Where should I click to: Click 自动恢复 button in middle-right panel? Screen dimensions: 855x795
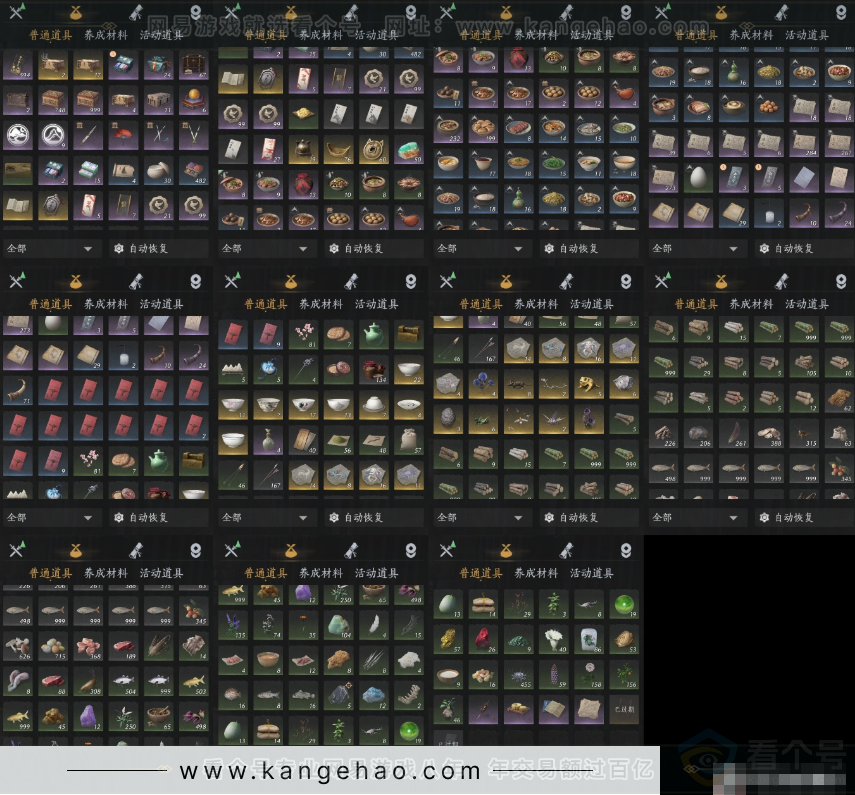pyautogui.click(x=804, y=517)
